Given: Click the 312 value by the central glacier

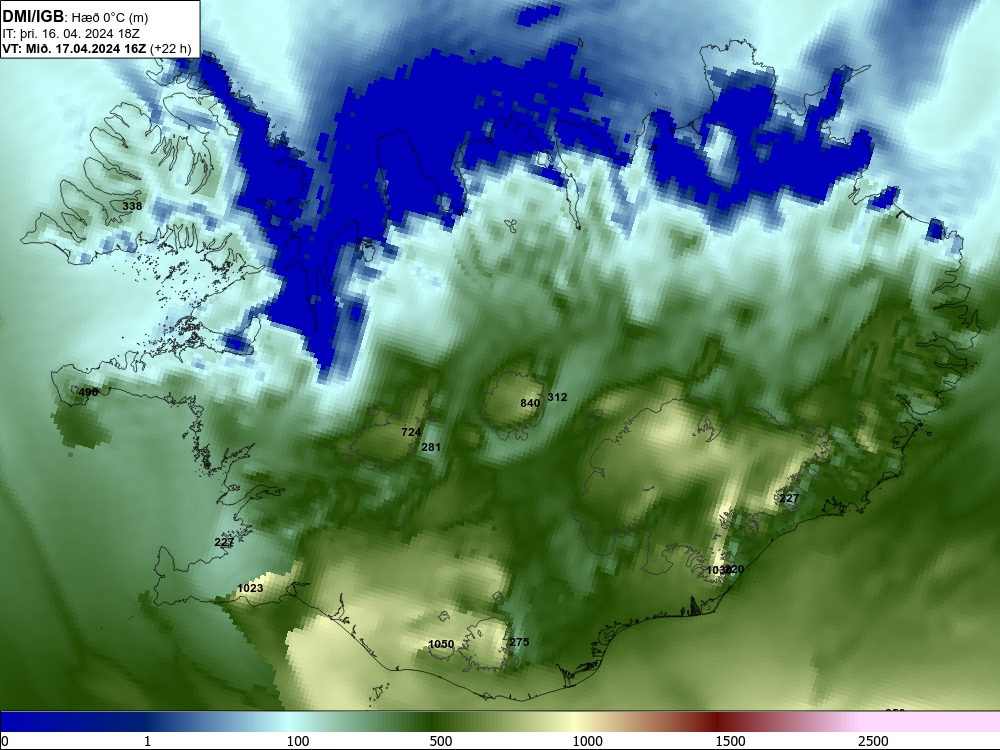Looking at the screenshot, I should (557, 397).
